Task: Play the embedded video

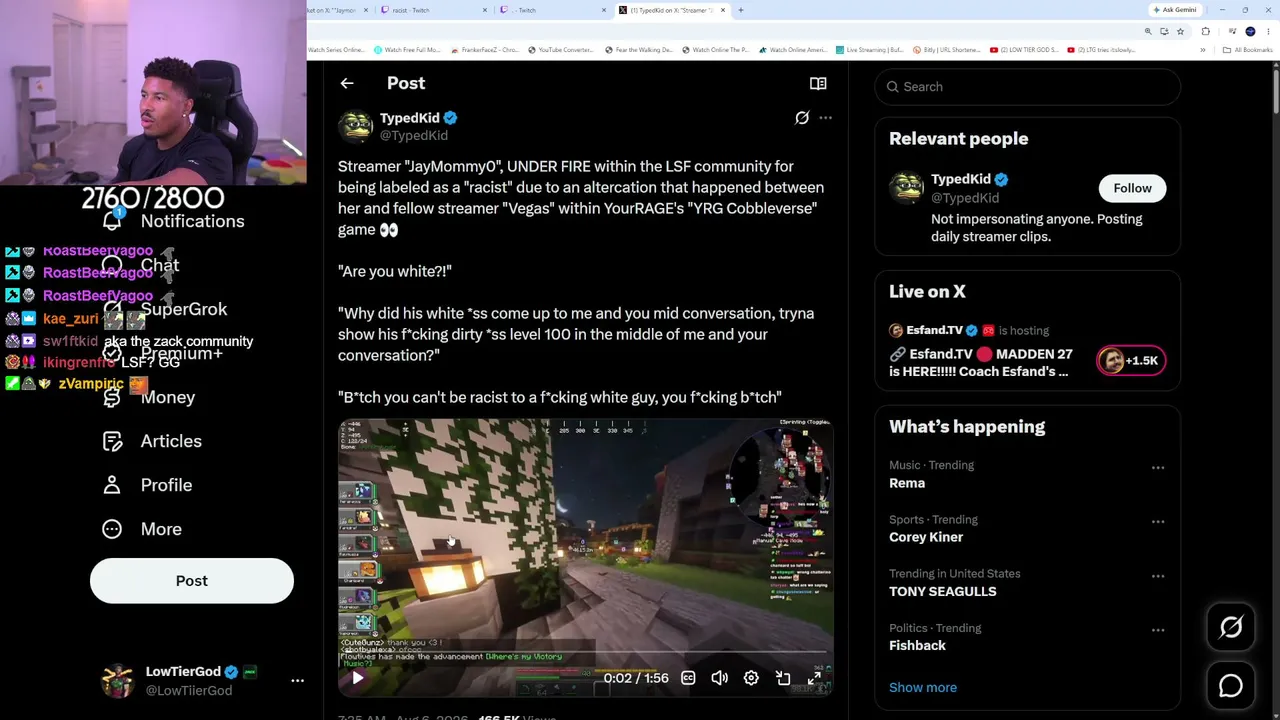Action: pyautogui.click(x=357, y=678)
